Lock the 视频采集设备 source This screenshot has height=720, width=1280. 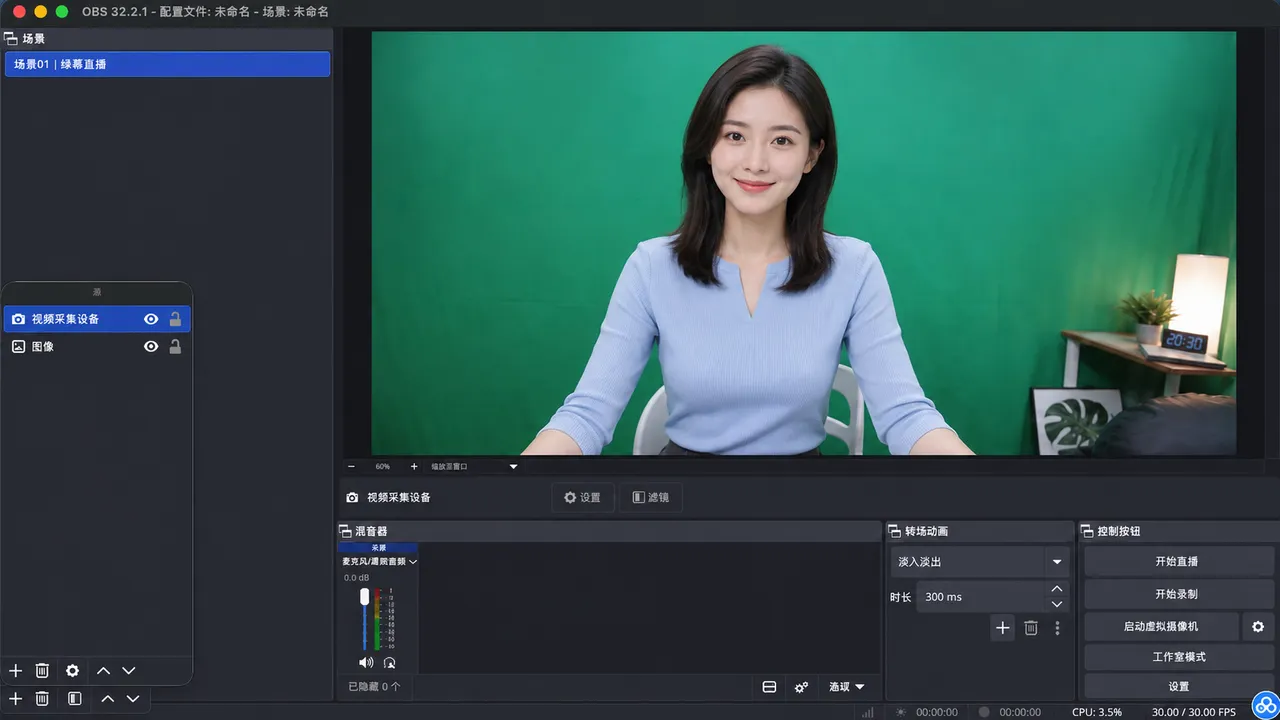175,319
